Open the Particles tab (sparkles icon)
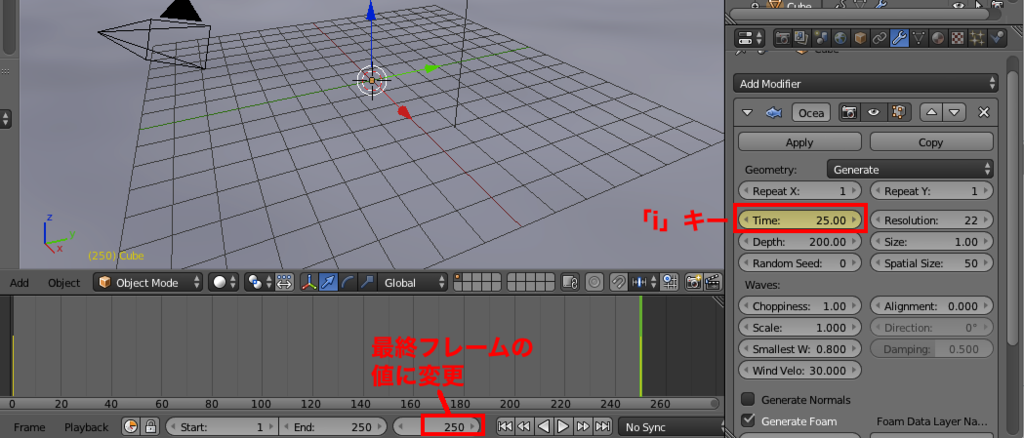1024x438 pixels. tap(978, 38)
